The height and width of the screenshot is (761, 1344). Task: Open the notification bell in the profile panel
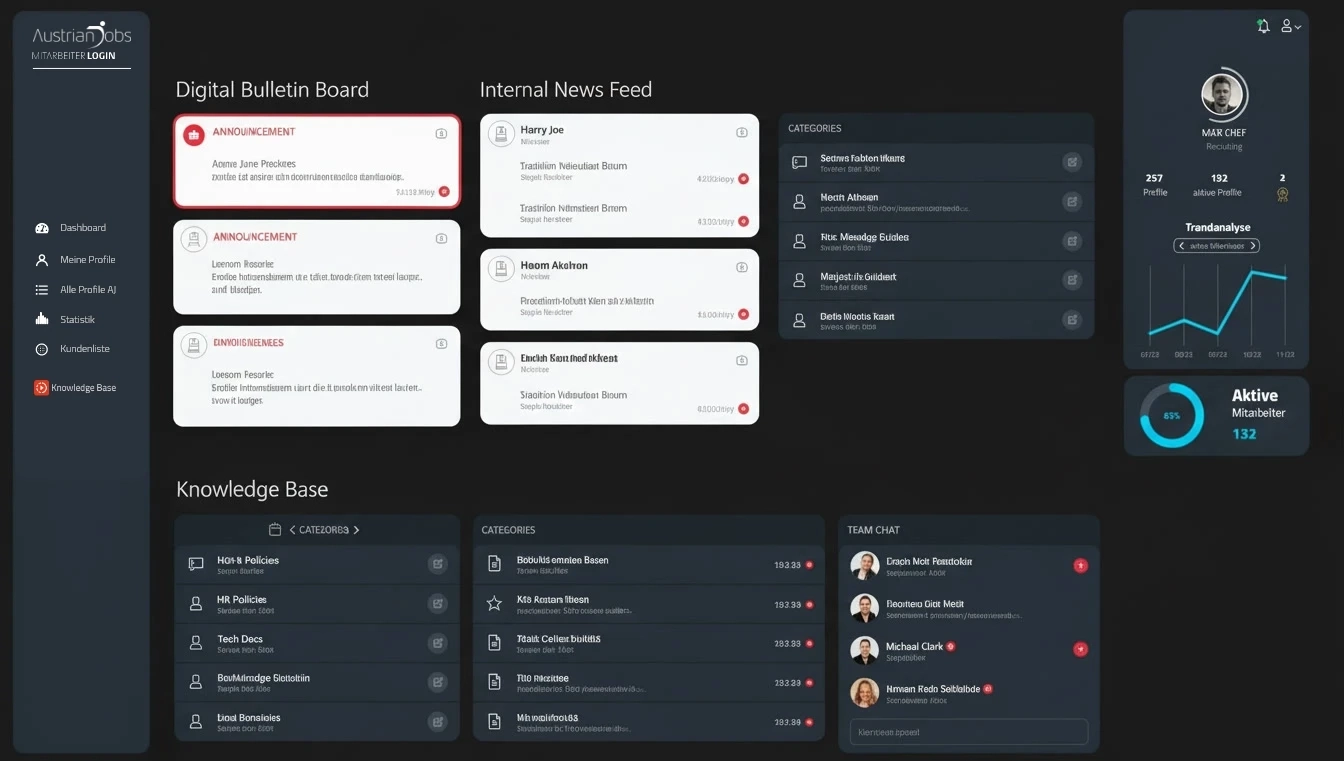coord(1263,26)
